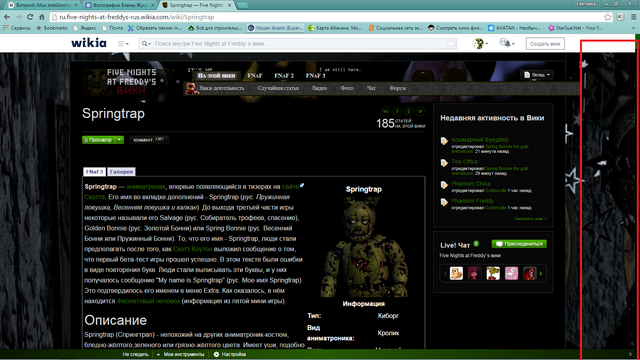Share the page via the Twitter icon
The height and width of the screenshot is (360, 640).
(x=420, y=111)
